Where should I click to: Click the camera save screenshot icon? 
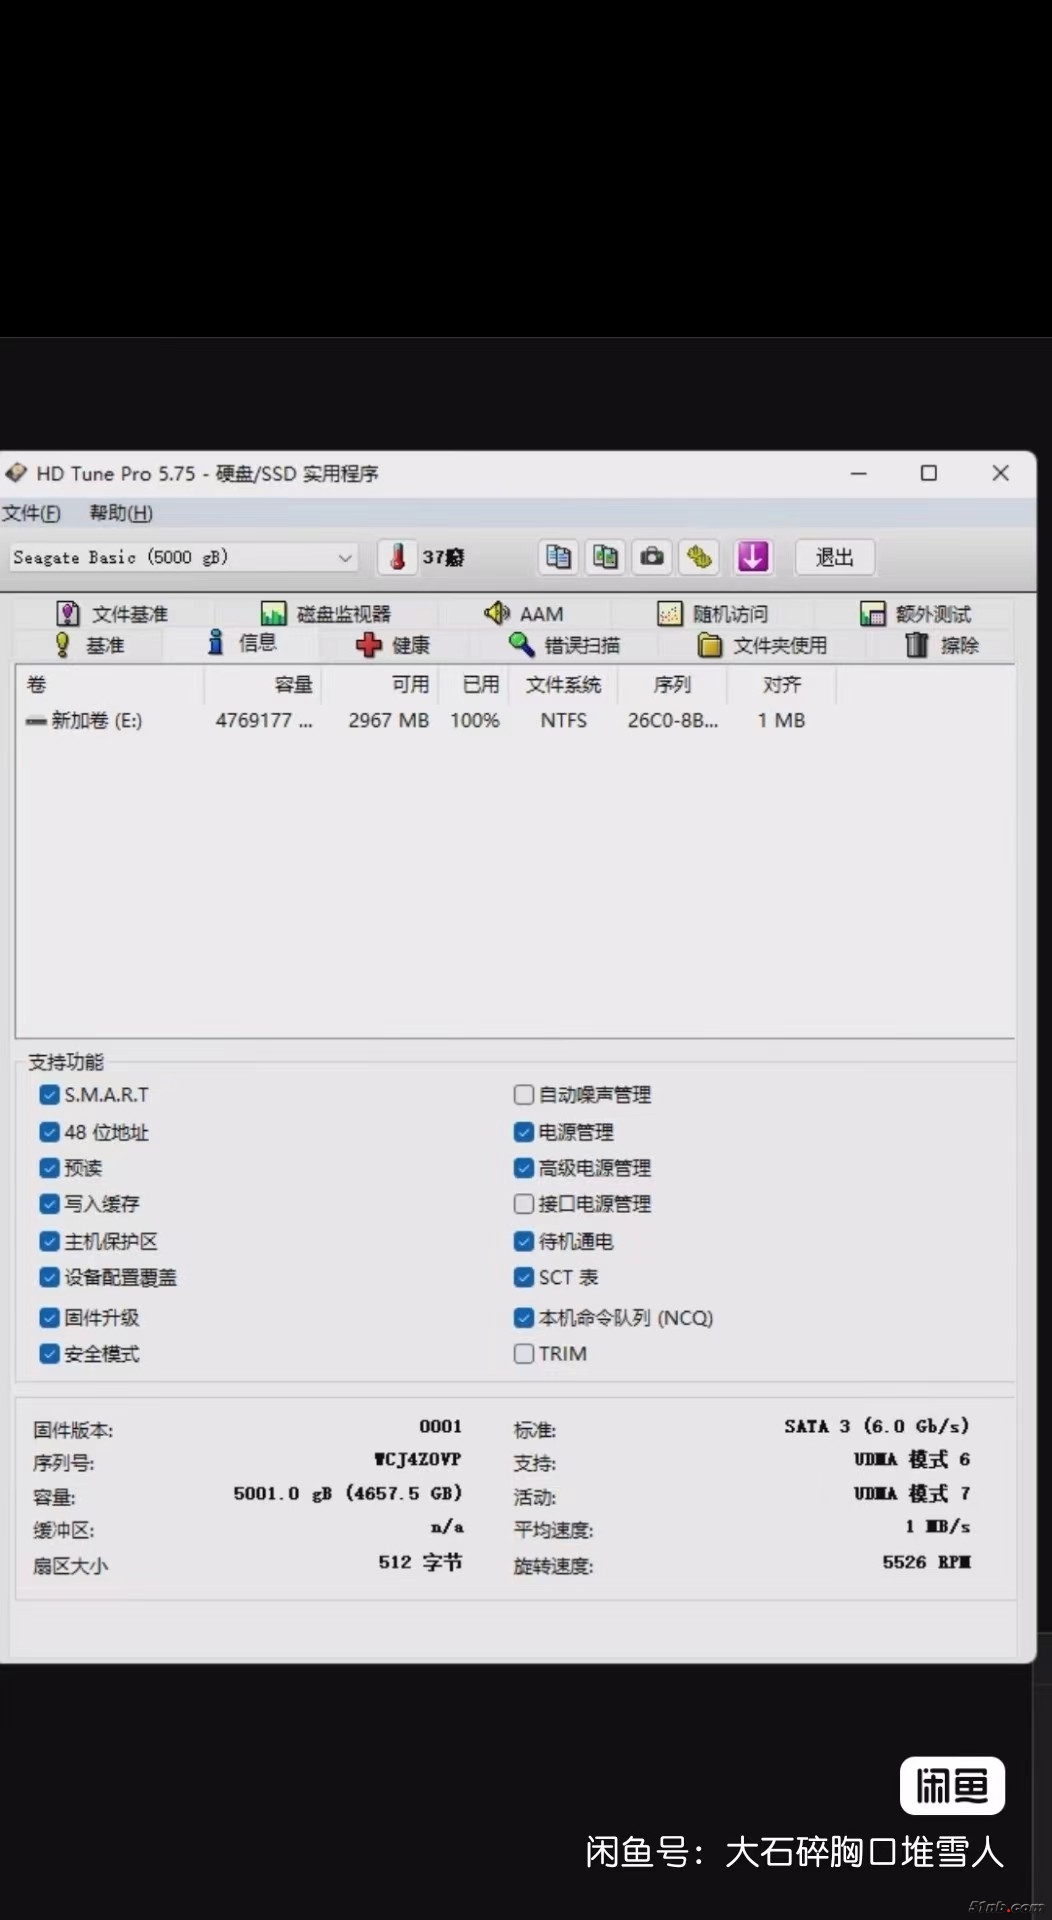[x=652, y=557]
